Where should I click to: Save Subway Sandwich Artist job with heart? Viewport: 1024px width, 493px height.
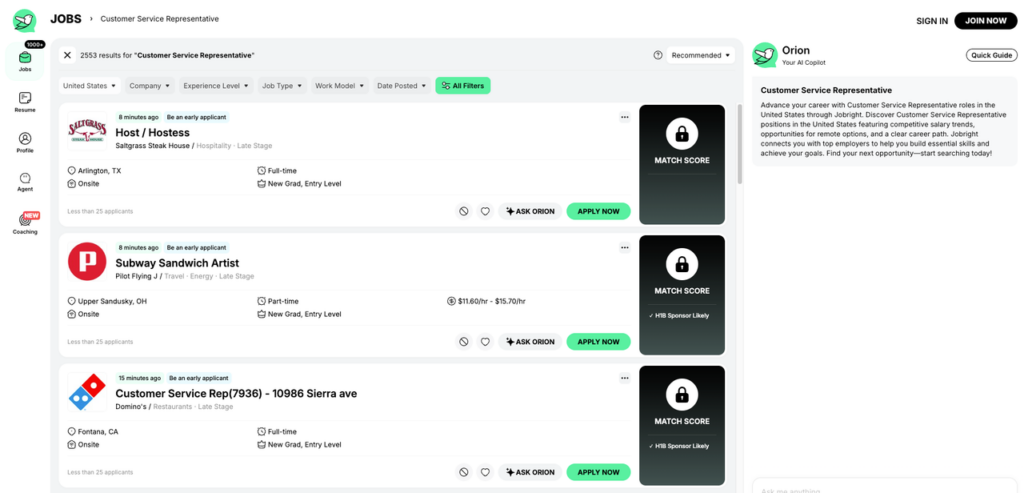[485, 342]
